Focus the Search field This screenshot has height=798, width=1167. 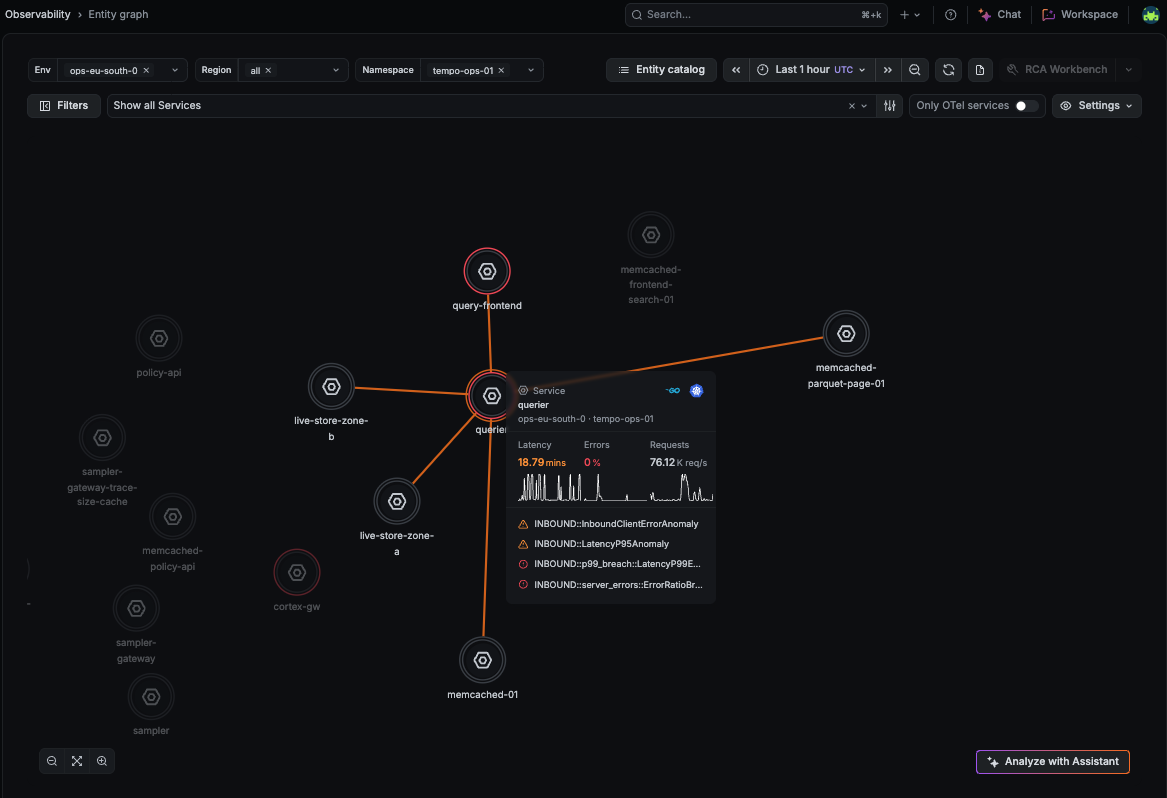click(x=756, y=15)
